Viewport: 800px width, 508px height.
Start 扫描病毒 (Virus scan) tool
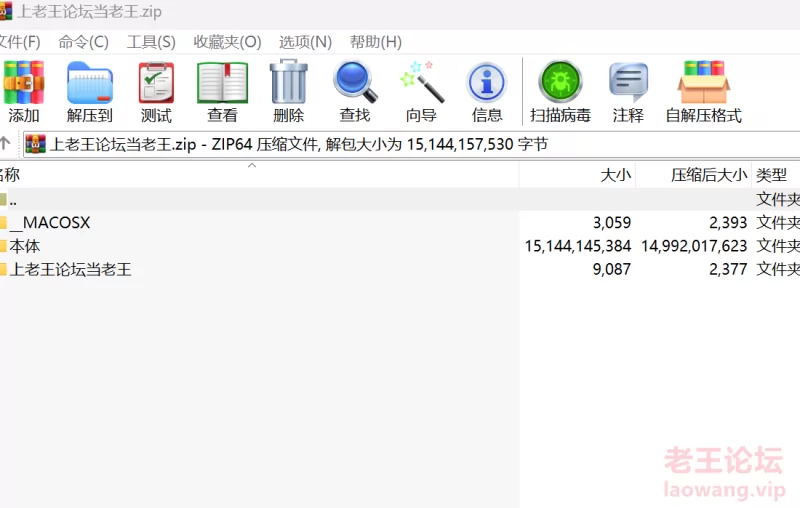coord(560,91)
